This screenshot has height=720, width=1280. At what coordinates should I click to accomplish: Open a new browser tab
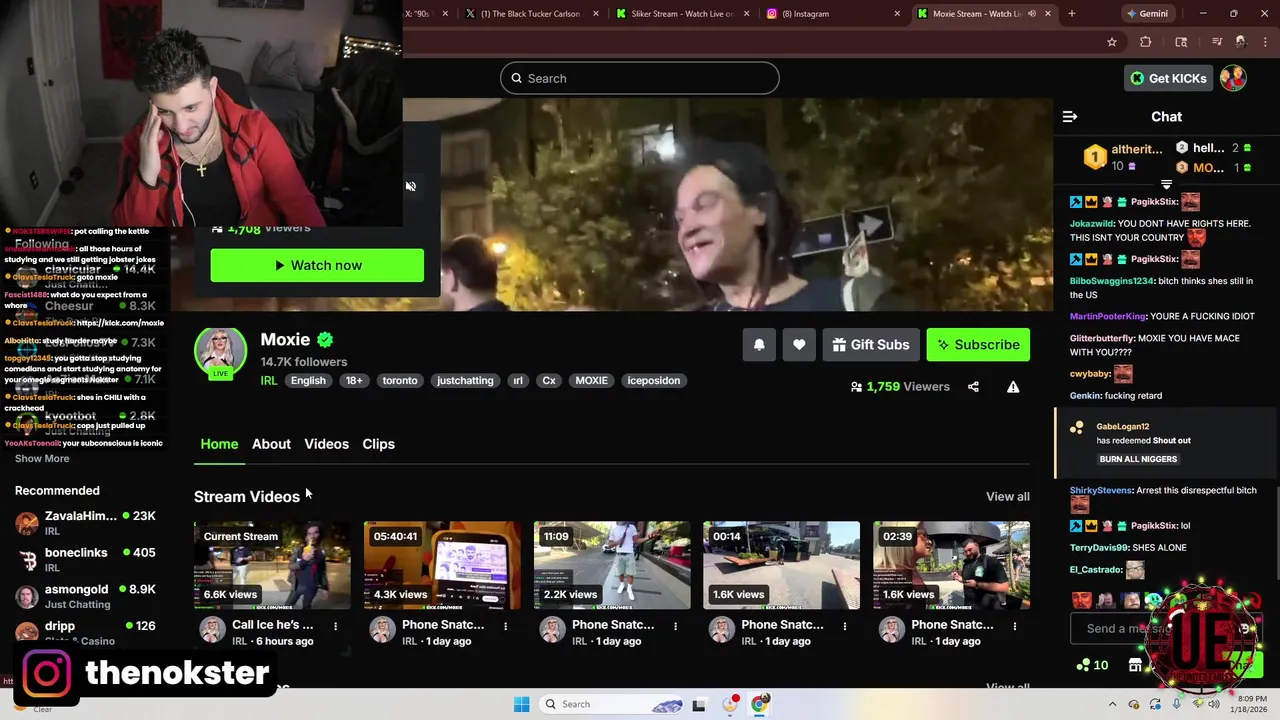tap(1071, 14)
